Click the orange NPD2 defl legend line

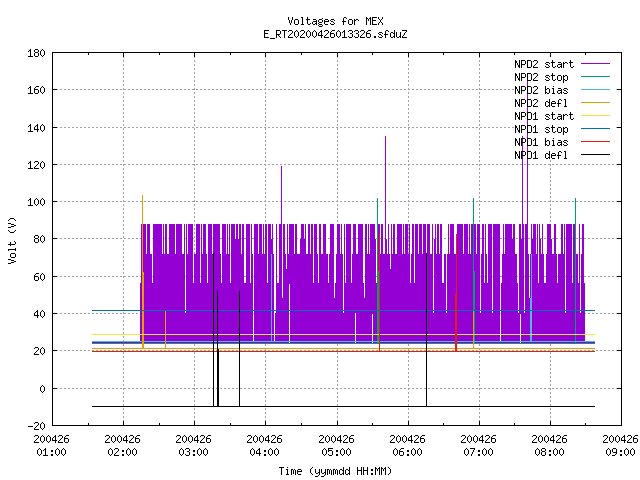coord(595,102)
